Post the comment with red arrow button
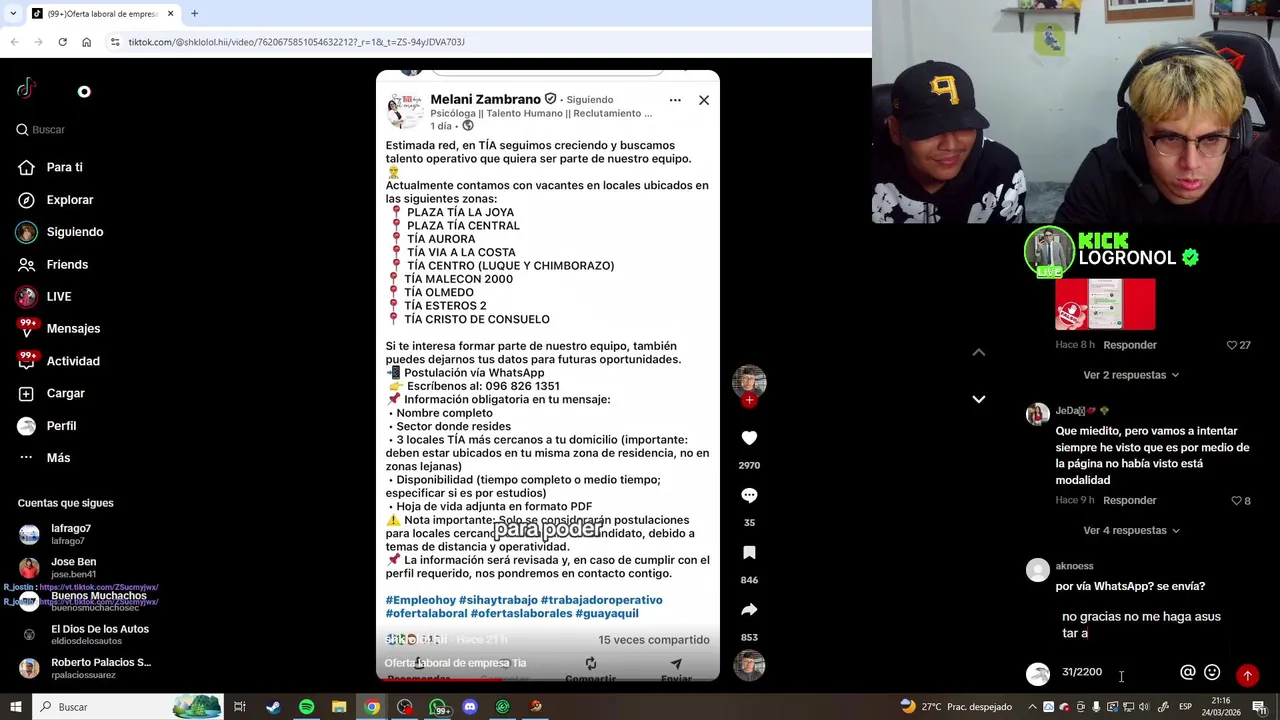Viewport: 1280px width, 720px height. (x=1247, y=675)
